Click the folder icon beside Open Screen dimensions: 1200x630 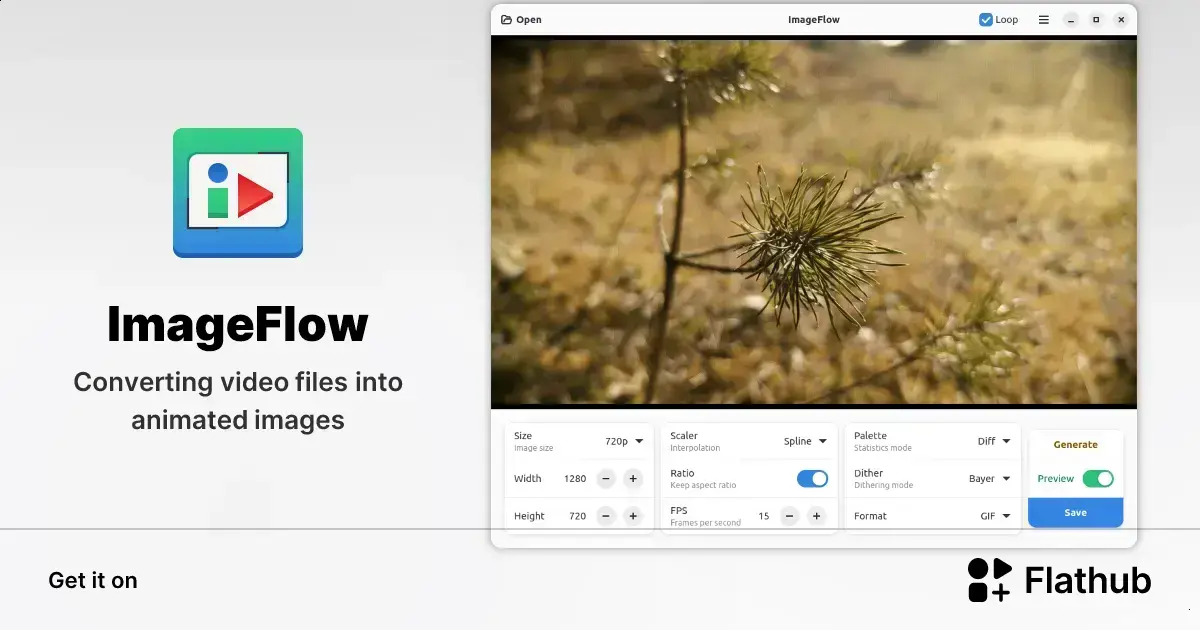coord(506,20)
